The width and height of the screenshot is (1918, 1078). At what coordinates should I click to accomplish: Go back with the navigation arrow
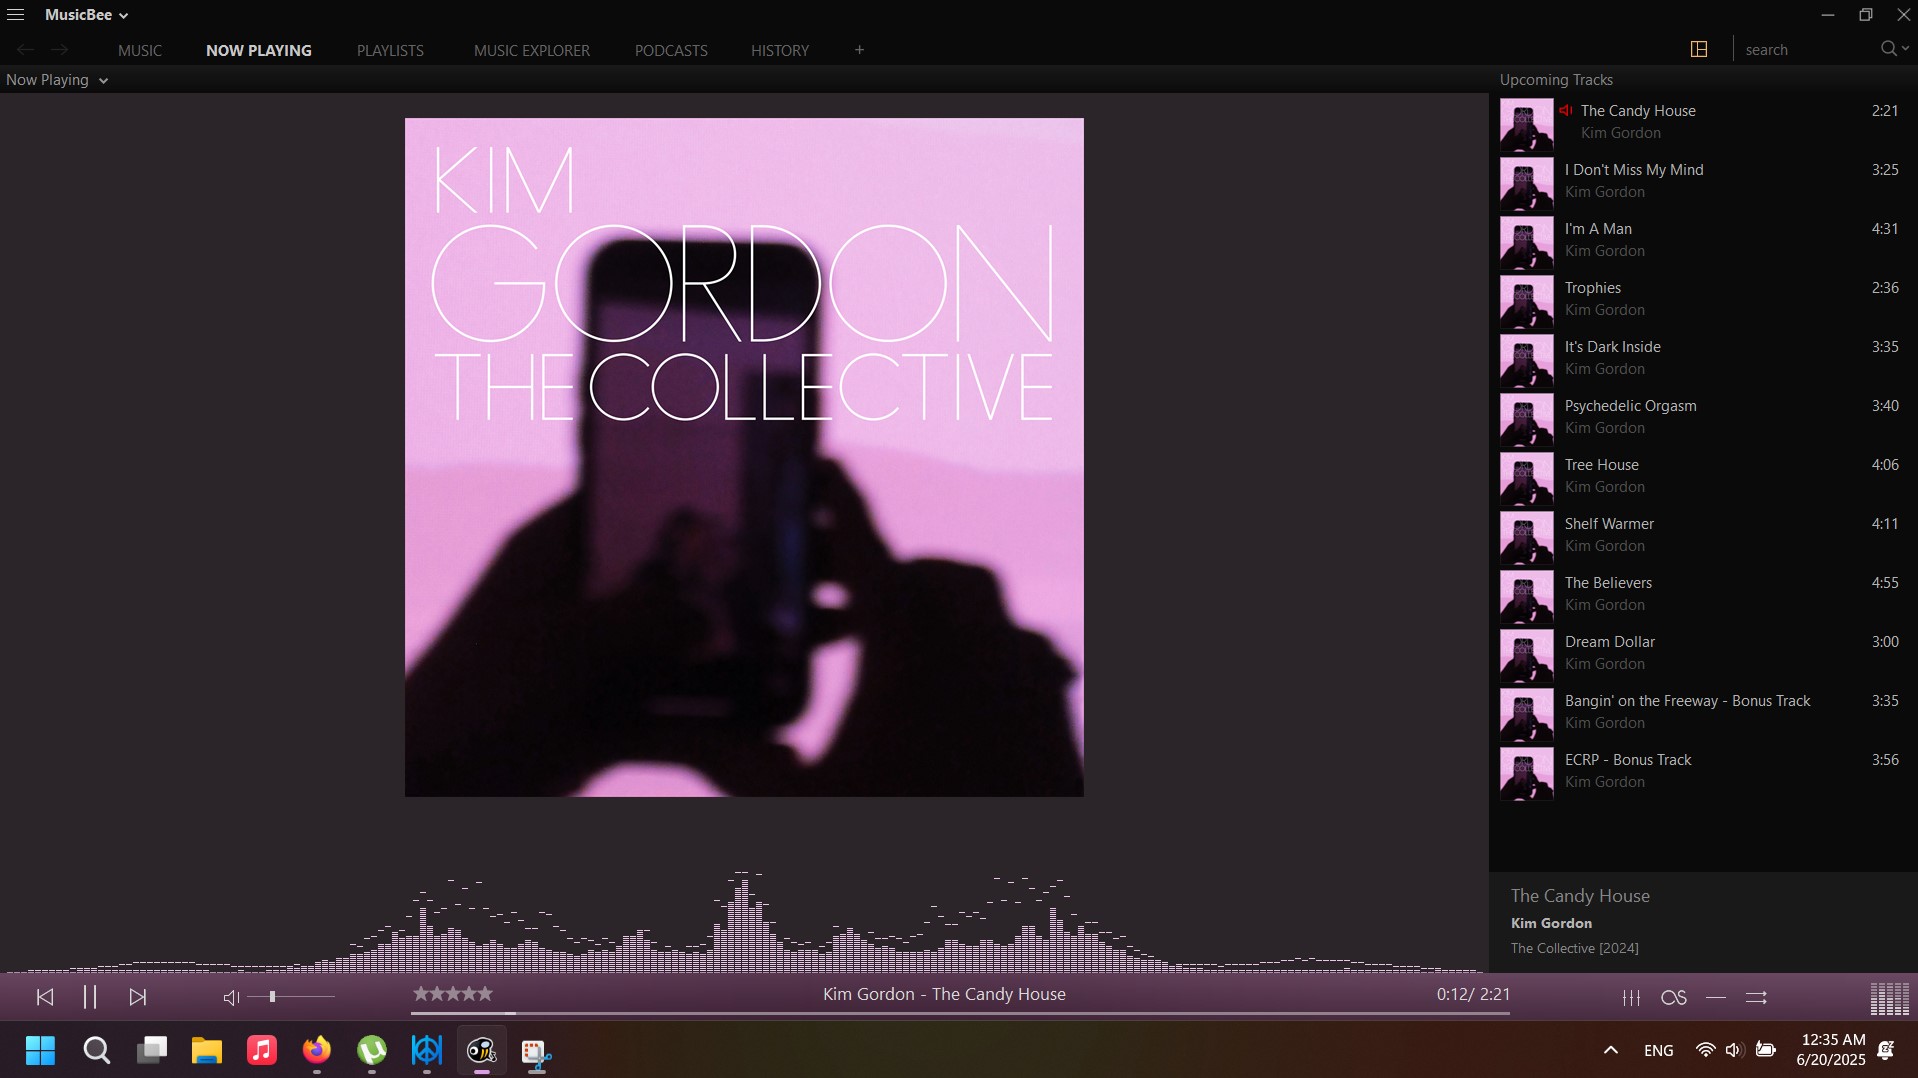pos(26,49)
